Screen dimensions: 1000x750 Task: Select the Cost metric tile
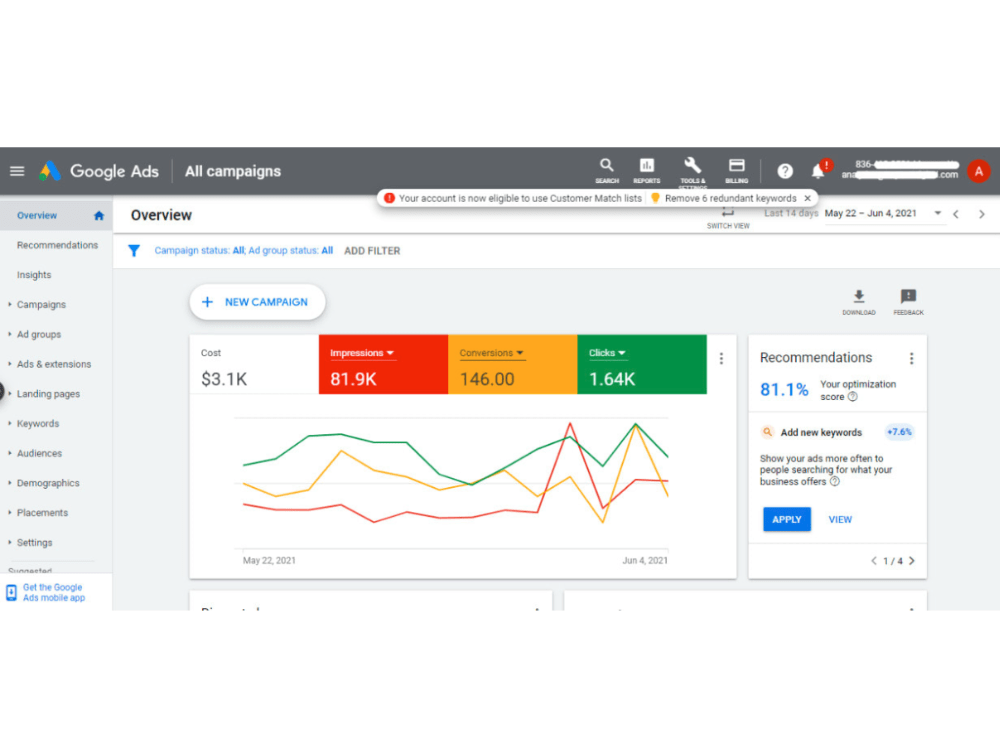coord(254,364)
